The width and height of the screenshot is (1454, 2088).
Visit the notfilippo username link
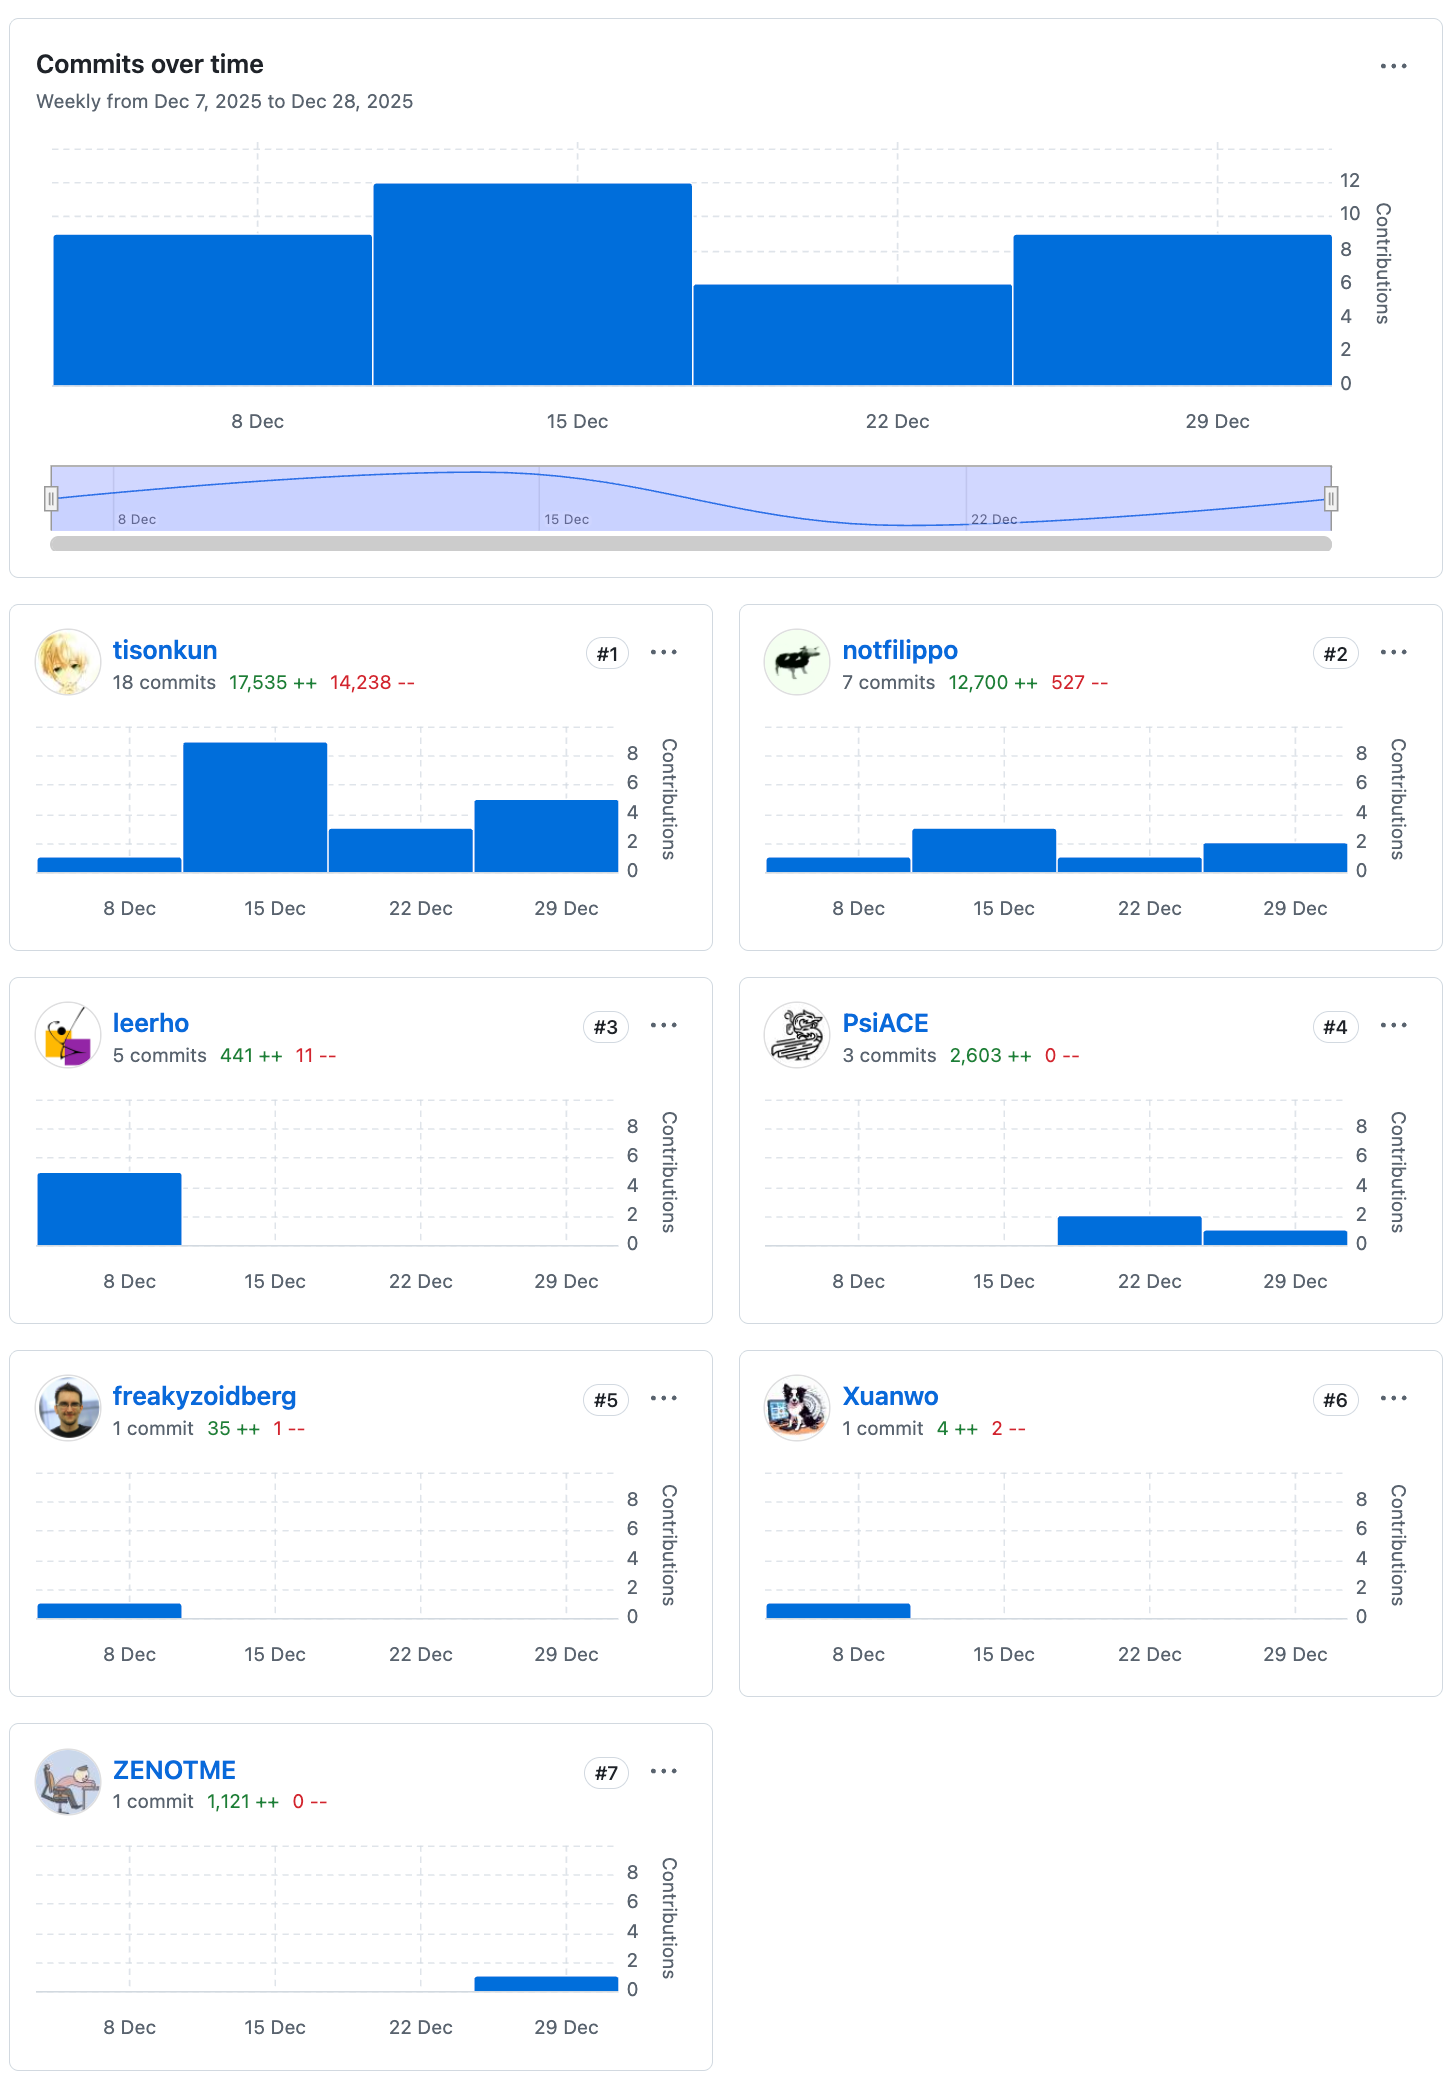[x=900, y=650]
